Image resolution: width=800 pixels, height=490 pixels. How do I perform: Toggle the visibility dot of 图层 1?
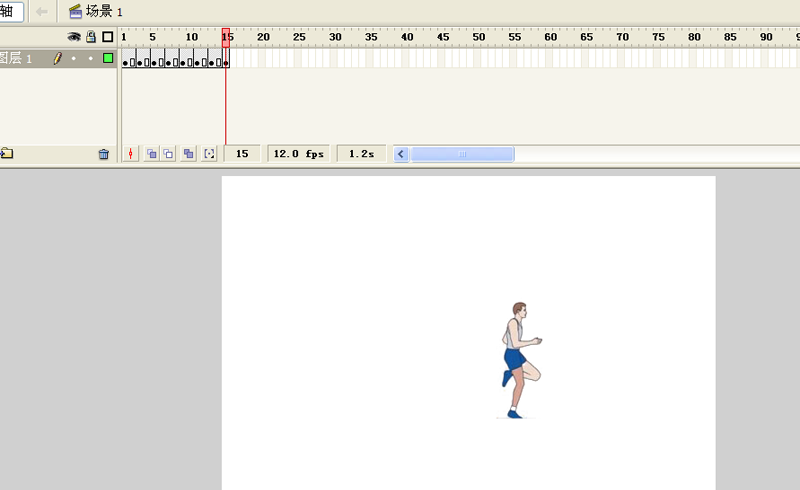point(74,59)
